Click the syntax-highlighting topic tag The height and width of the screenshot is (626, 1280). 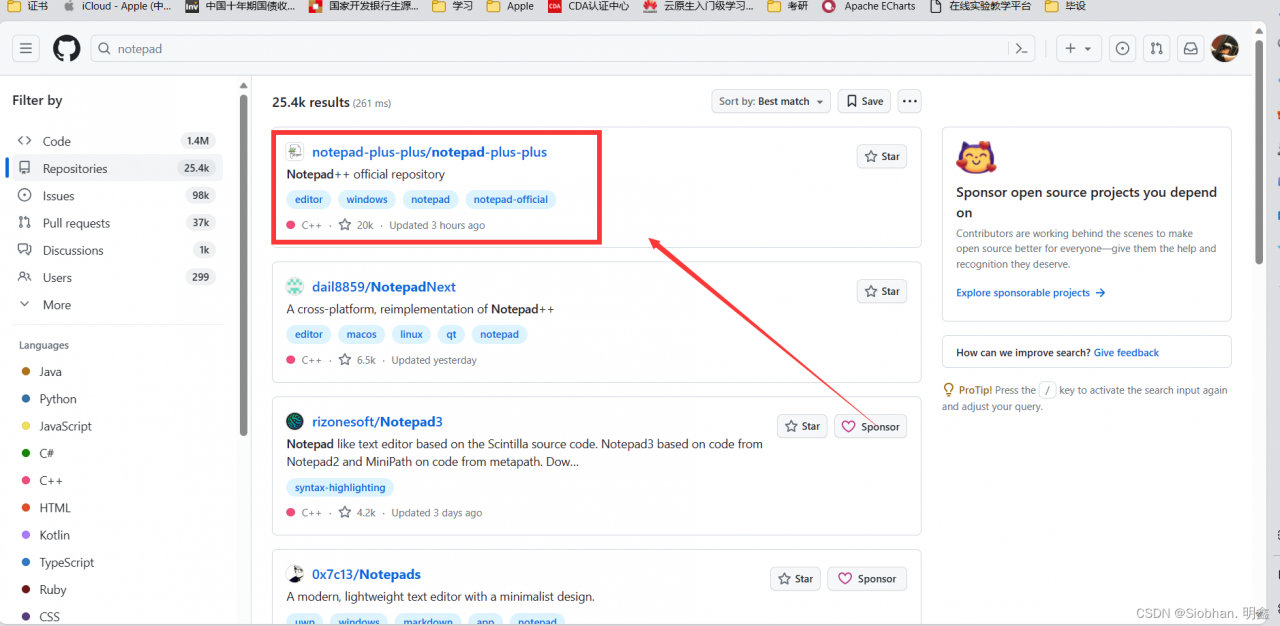340,487
